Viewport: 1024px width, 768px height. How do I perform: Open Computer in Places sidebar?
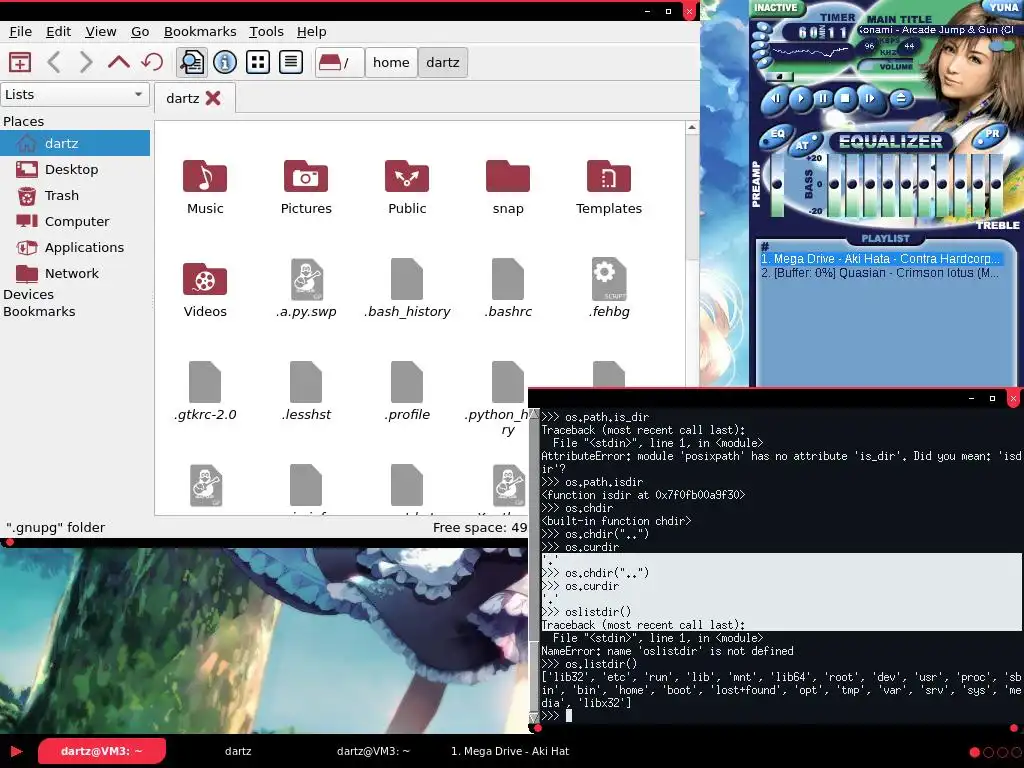coord(74,221)
